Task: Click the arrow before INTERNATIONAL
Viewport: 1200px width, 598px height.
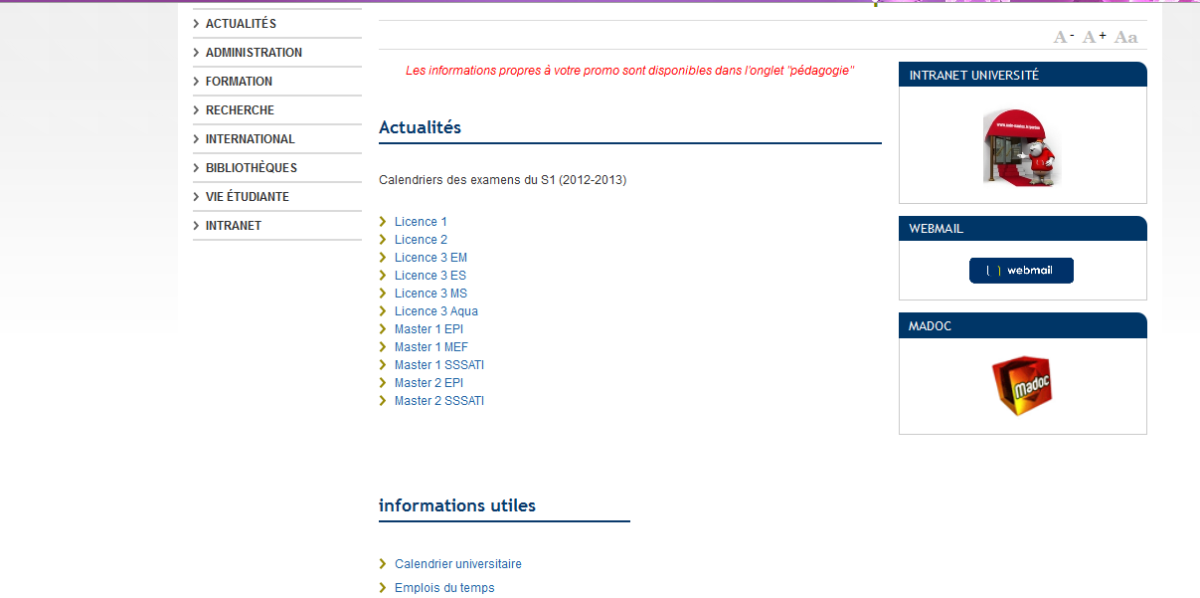Action: [196, 140]
